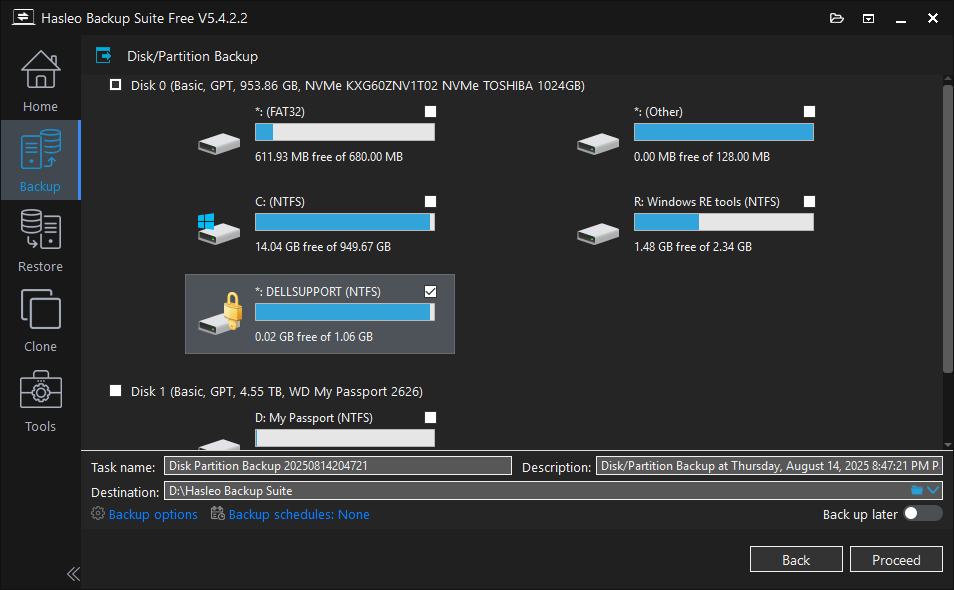This screenshot has height=590, width=954.
Task: Open Backup schedules: None link
Action: coord(299,515)
